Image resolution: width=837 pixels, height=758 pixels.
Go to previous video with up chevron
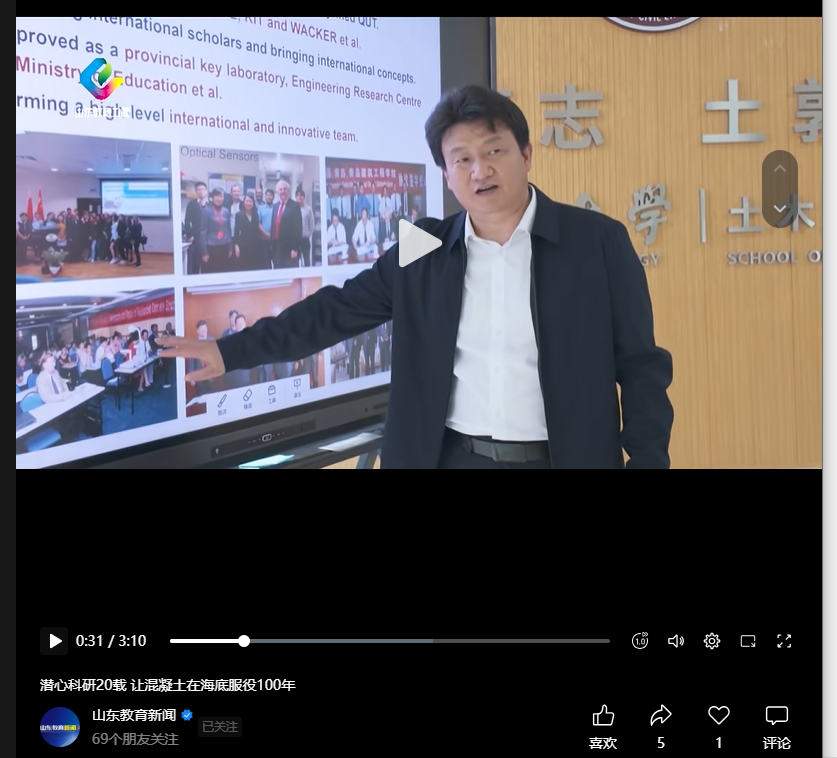[x=780, y=169]
